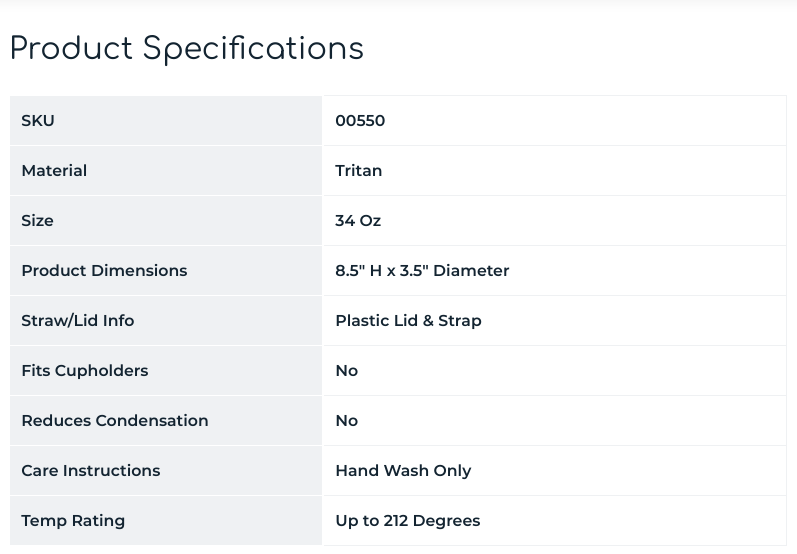Click the Tritan material value
Image resolution: width=797 pixels, height=554 pixels.
(x=359, y=171)
